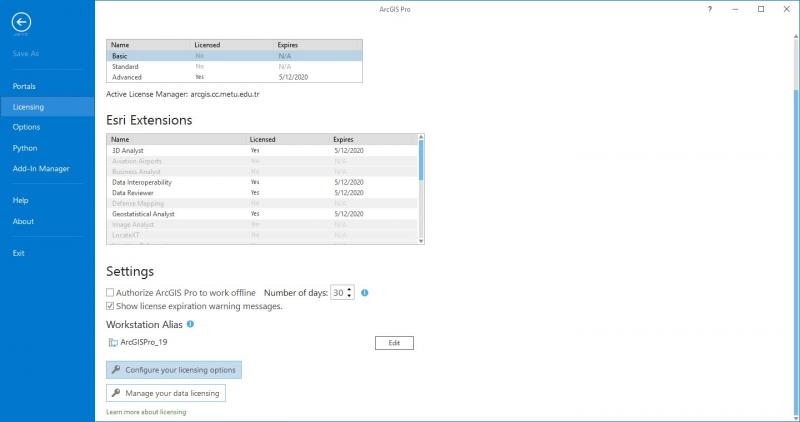Click Save As in the sidebar
Image resolution: width=800 pixels, height=422 pixels.
[26, 53]
